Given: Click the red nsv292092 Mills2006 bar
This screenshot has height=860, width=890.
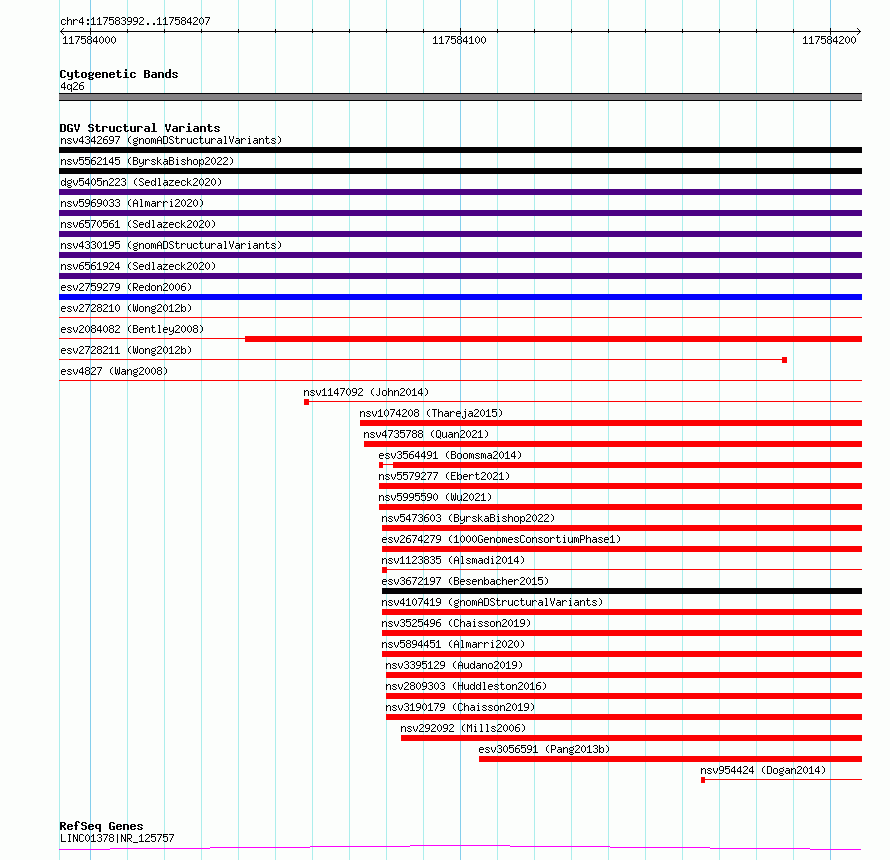Looking at the screenshot, I should pos(631,738).
